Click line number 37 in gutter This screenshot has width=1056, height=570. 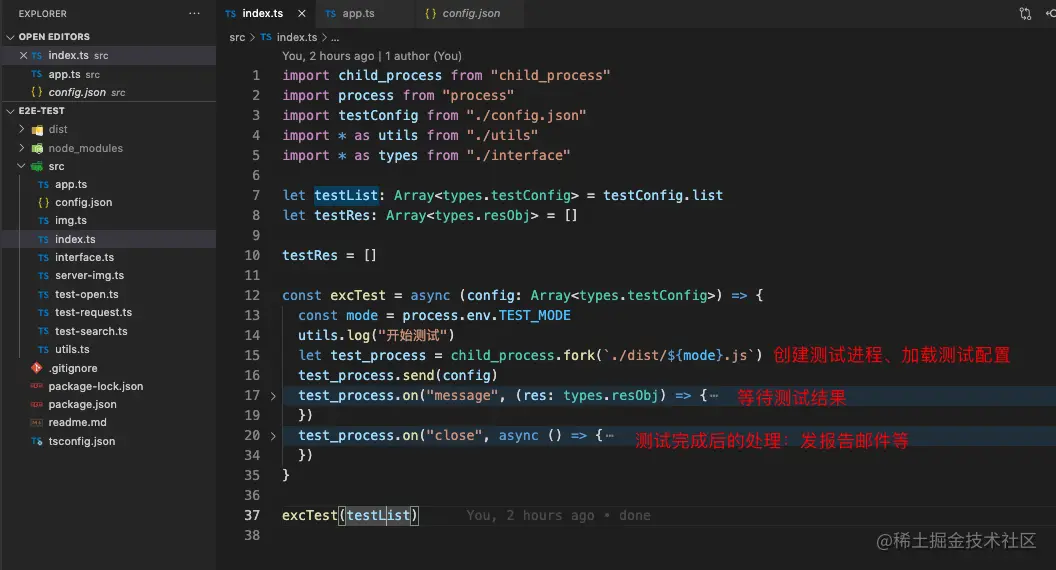click(252, 515)
